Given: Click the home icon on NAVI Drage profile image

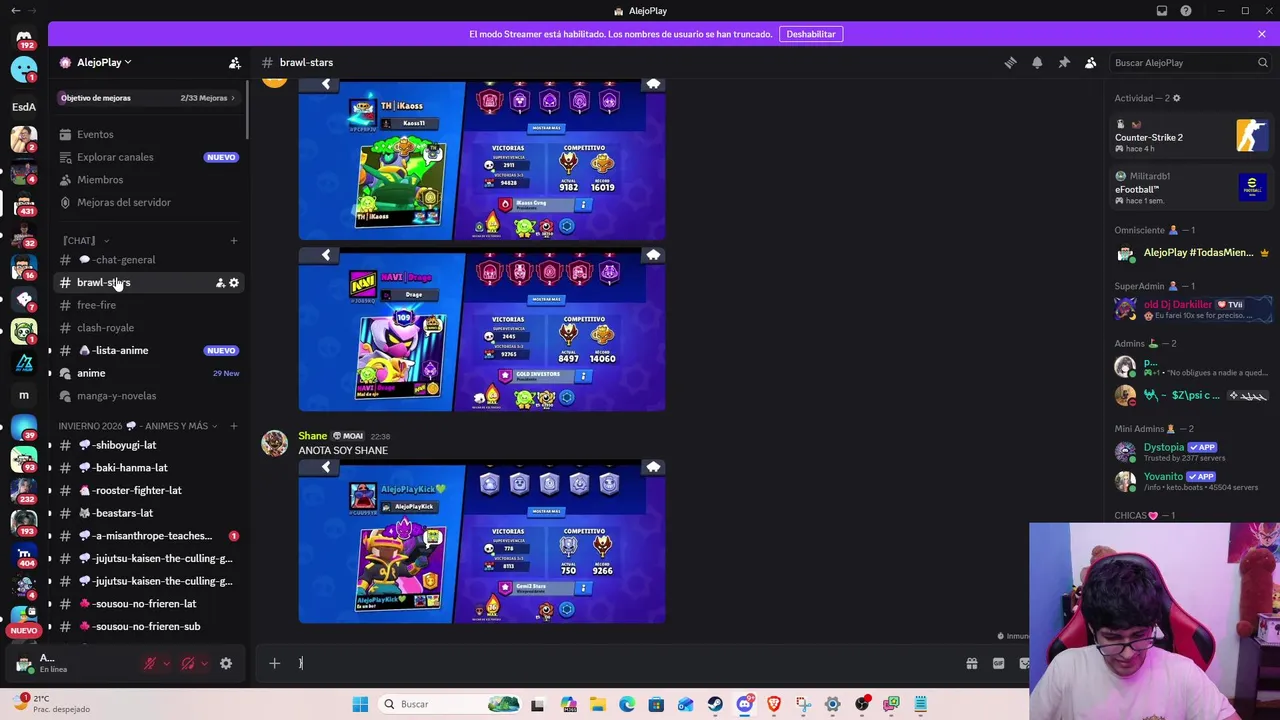Looking at the screenshot, I should 653,255.
